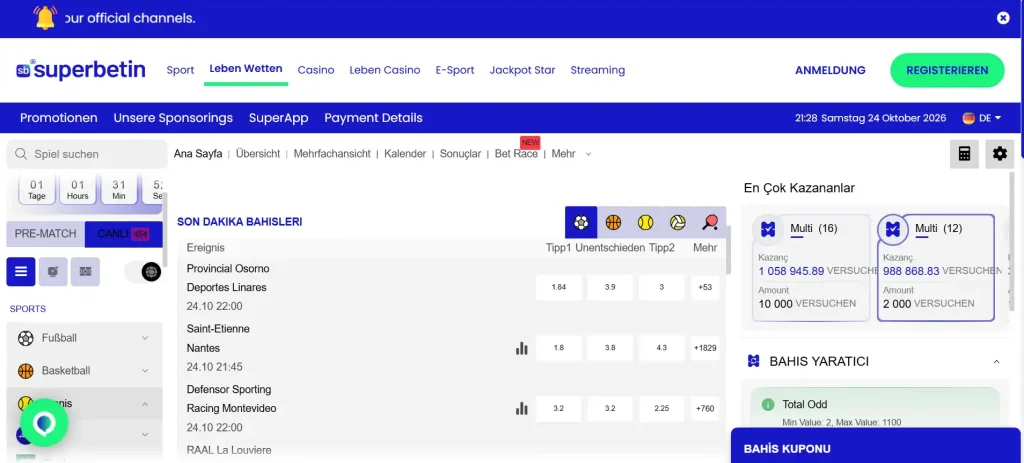Go to Ana Sayfa

[198, 154]
